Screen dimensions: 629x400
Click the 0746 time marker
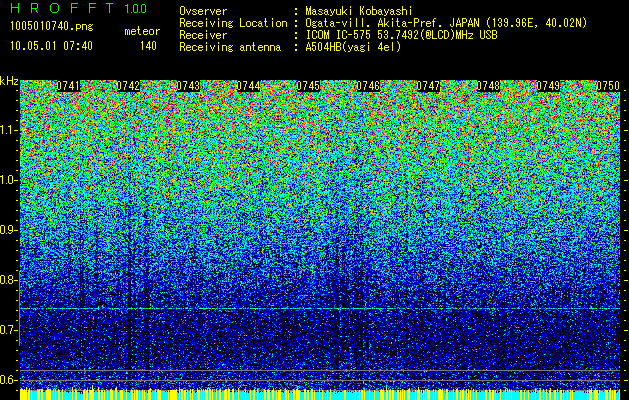[x=368, y=86]
